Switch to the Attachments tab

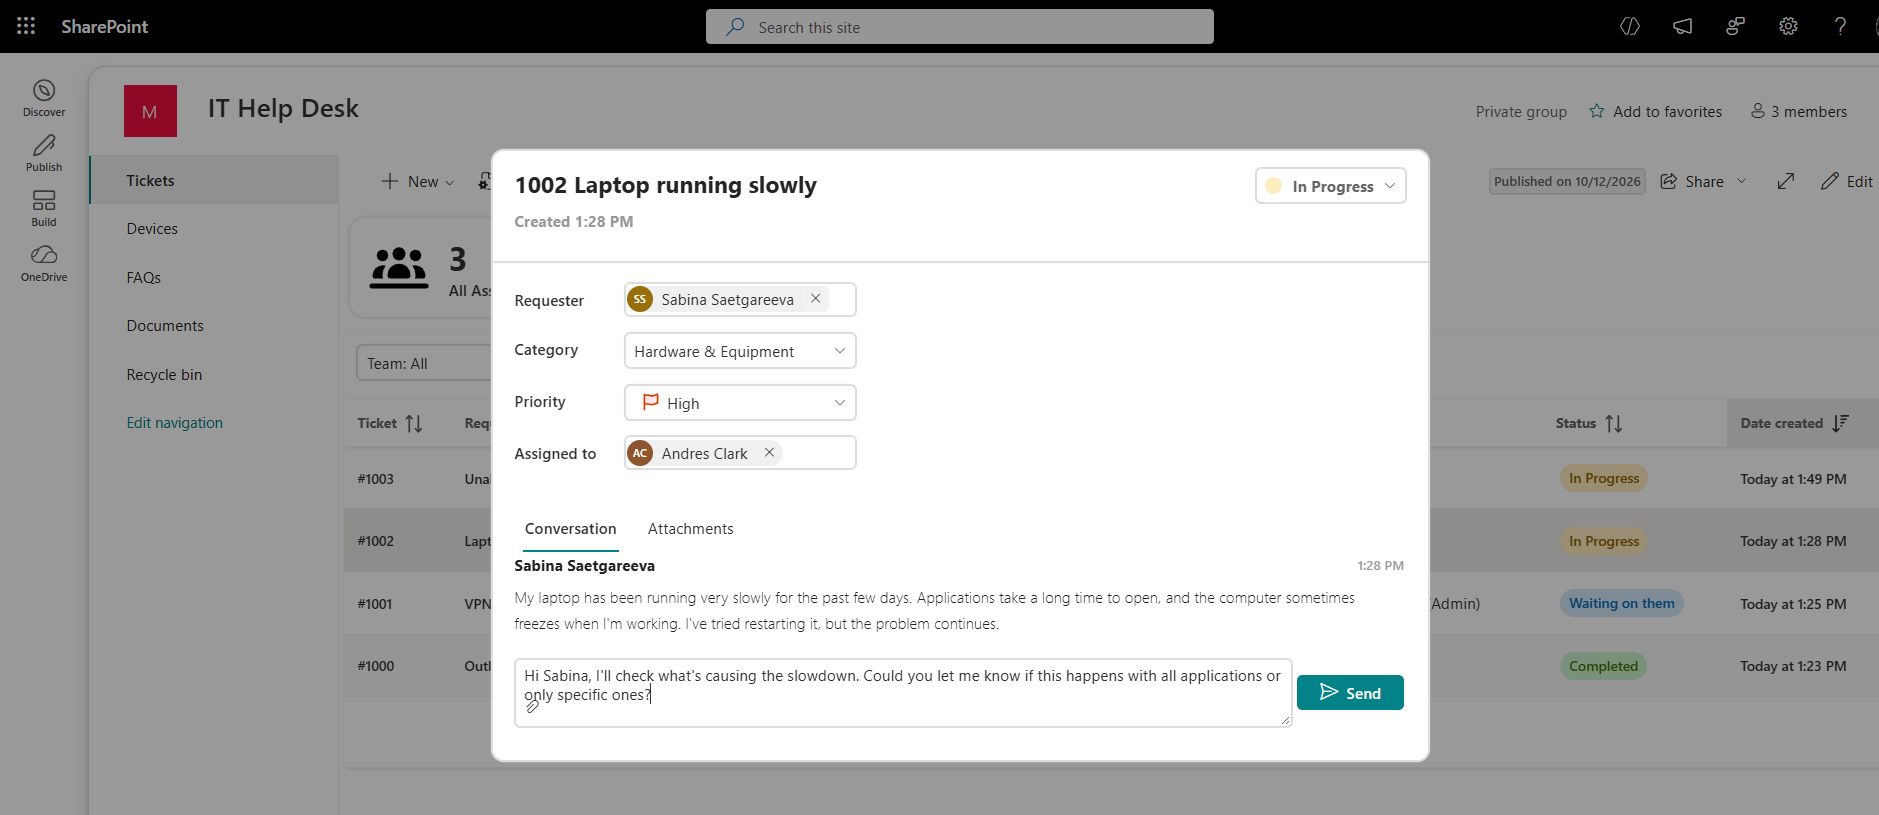(691, 529)
